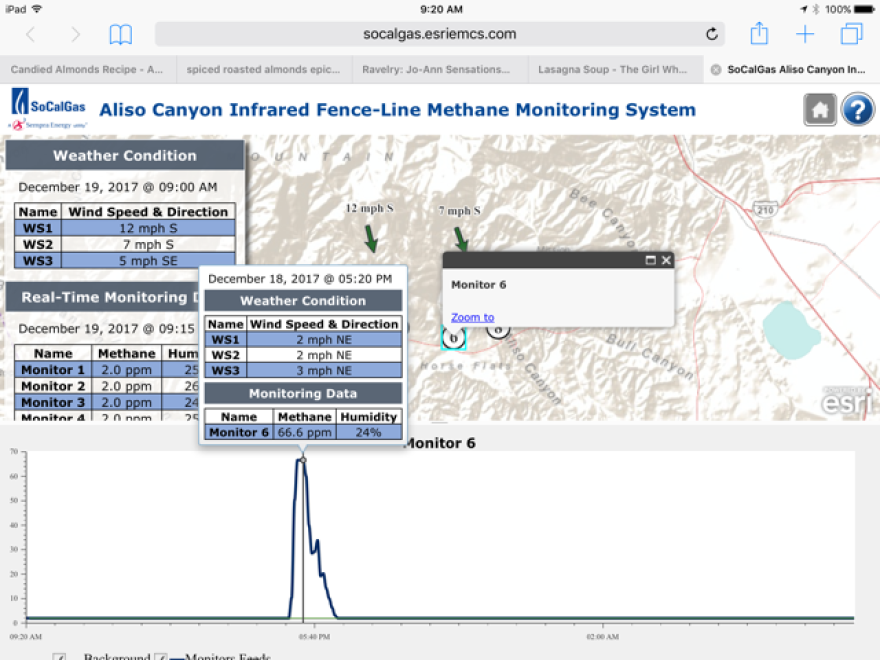Click the Home button on map app

click(819, 109)
